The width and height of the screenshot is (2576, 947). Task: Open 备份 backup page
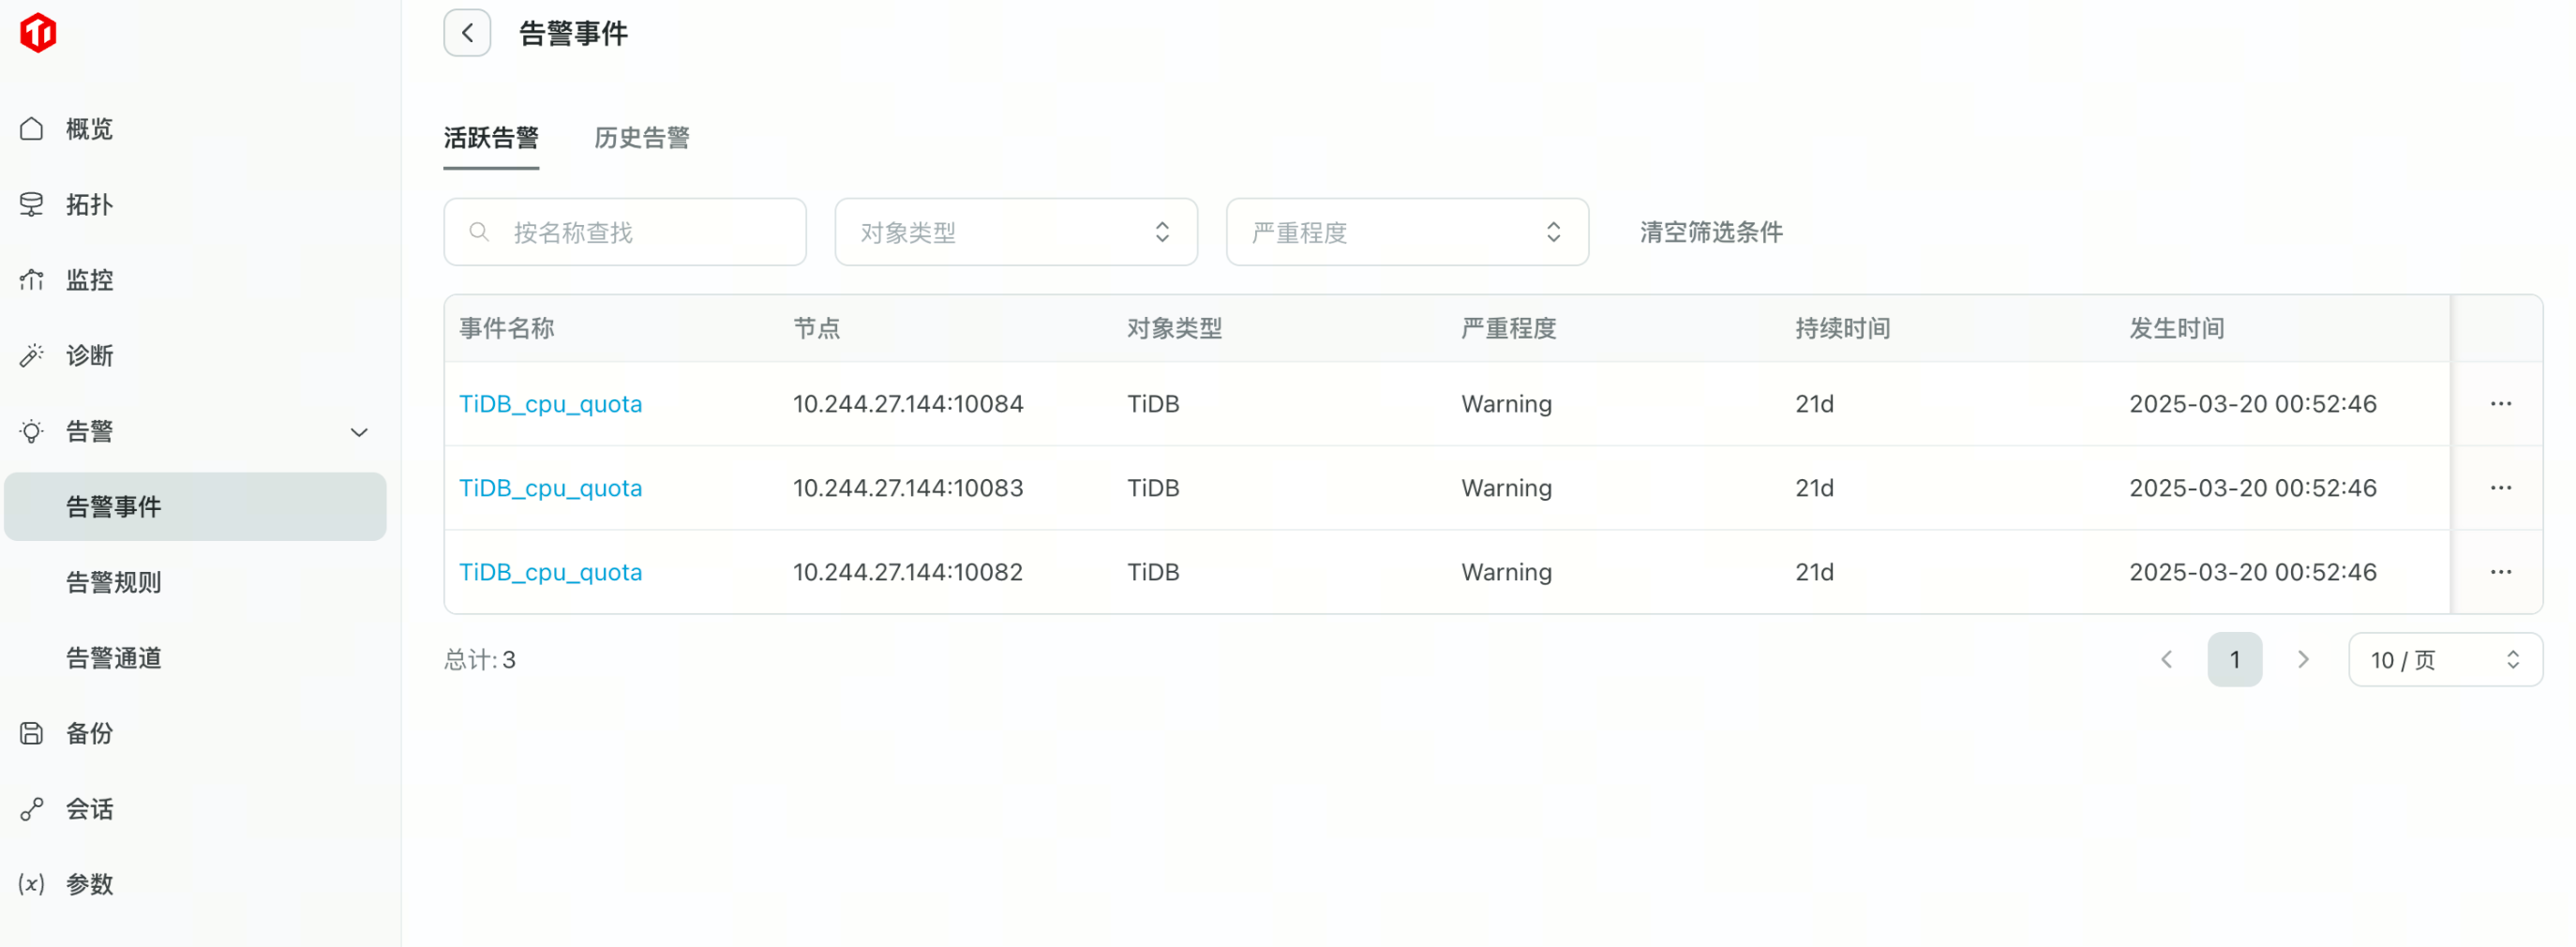tap(89, 733)
